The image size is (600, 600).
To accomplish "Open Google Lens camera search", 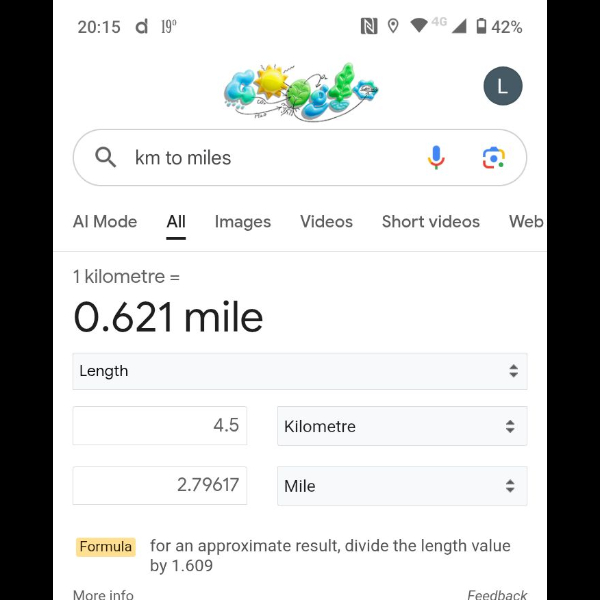I will point(493,157).
